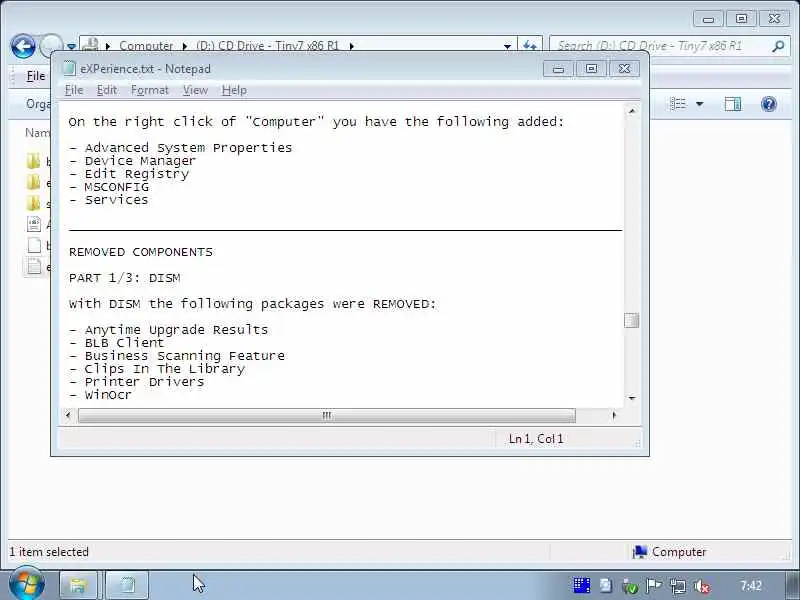
Task: Click the "- Advanced System Properties" line
Action: [x=181, y=148]
